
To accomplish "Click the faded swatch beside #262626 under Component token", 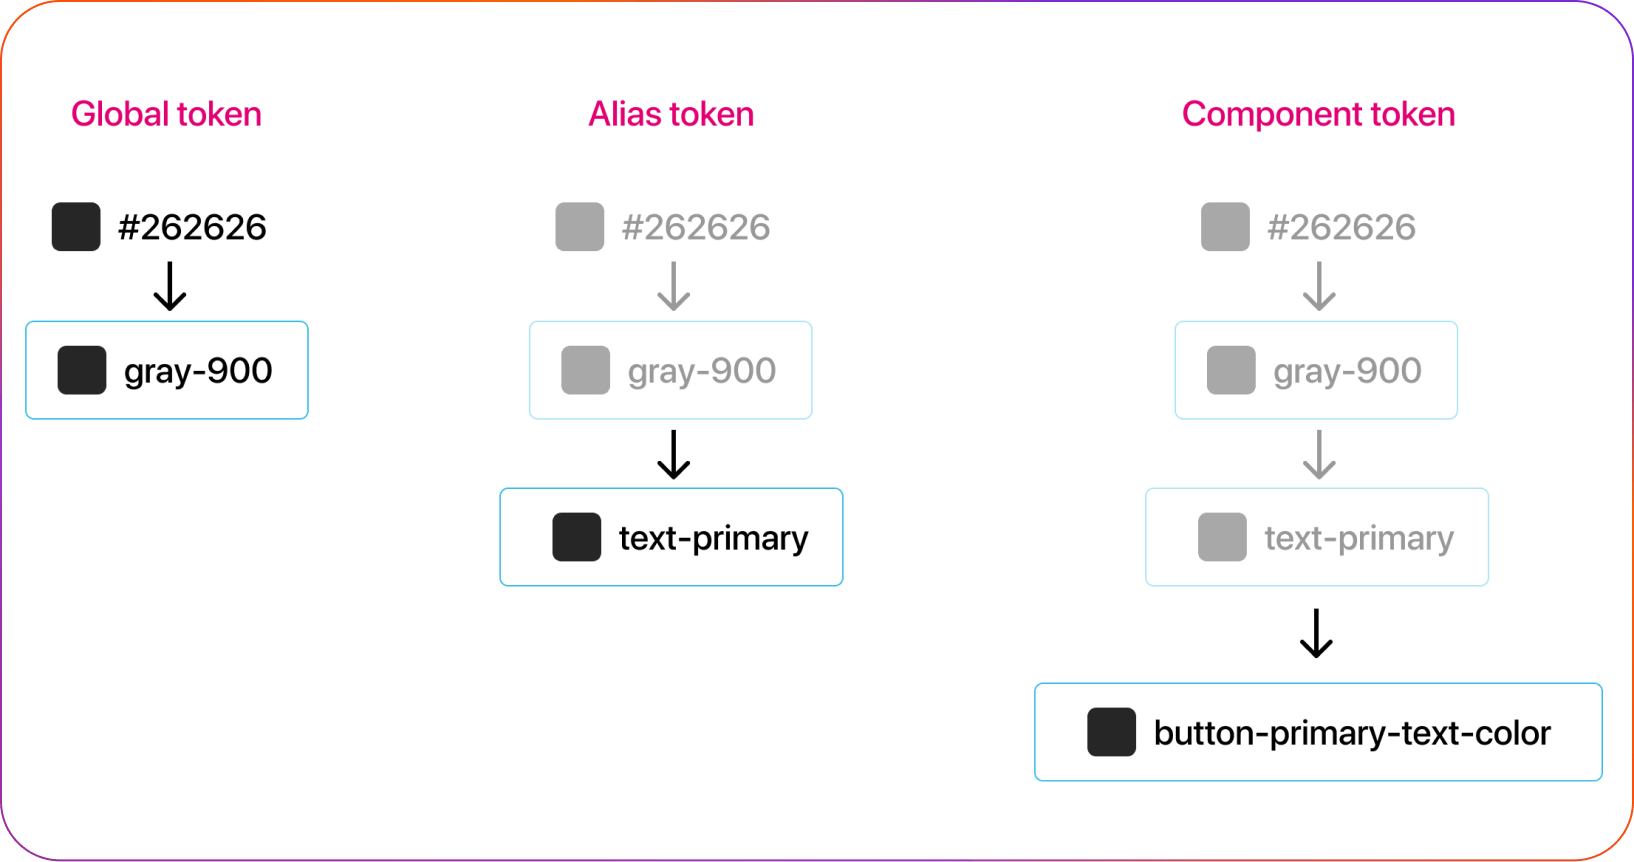I will (1225, 227).
